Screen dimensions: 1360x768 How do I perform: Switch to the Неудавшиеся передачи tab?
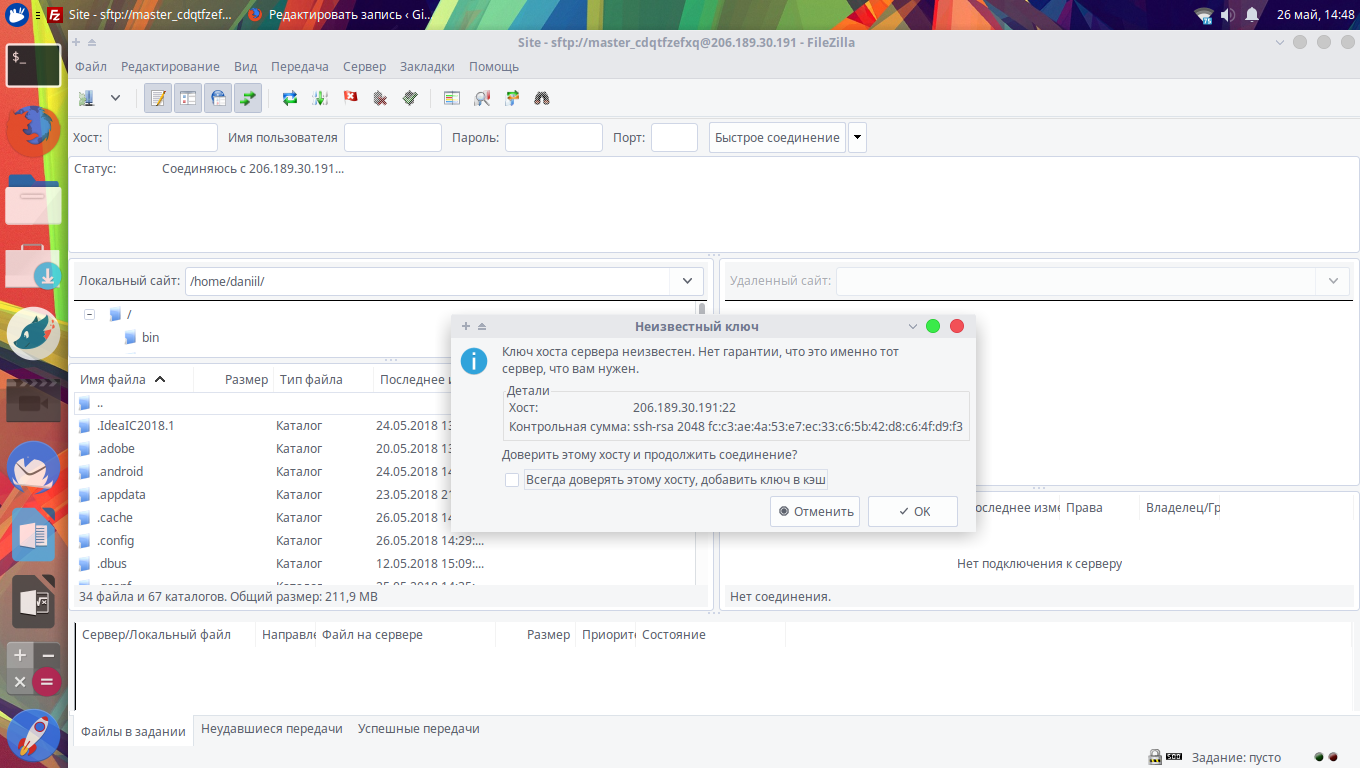[x=272, y=729]
